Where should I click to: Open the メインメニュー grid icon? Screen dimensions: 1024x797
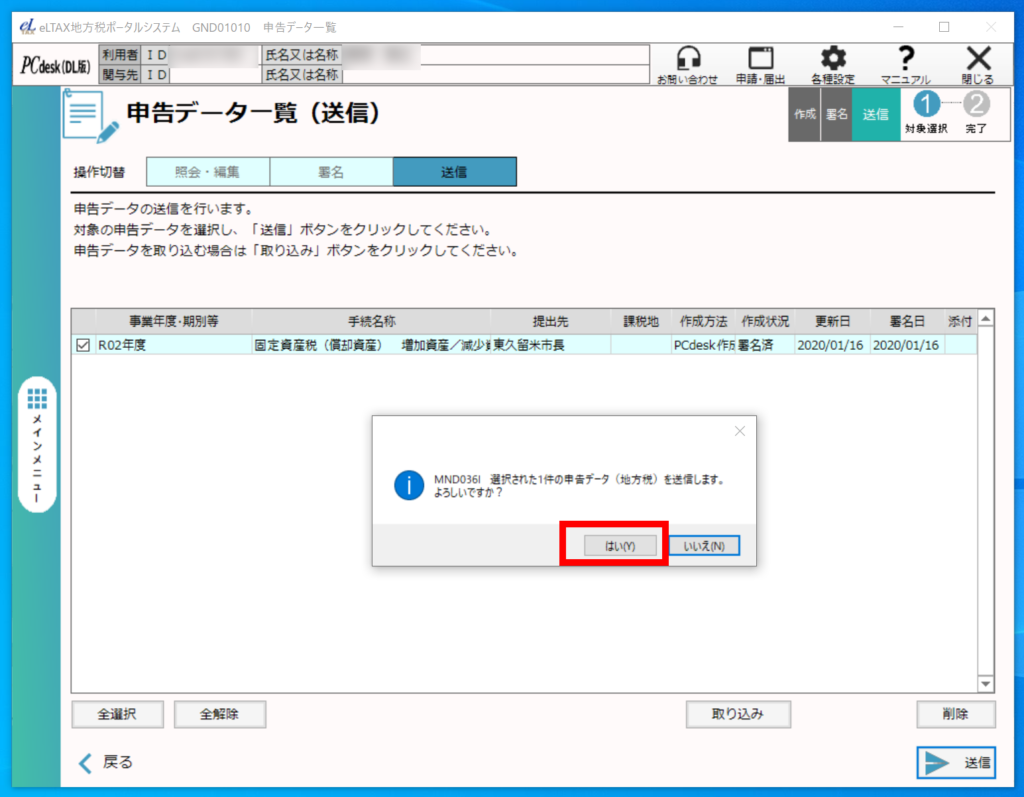37,399
